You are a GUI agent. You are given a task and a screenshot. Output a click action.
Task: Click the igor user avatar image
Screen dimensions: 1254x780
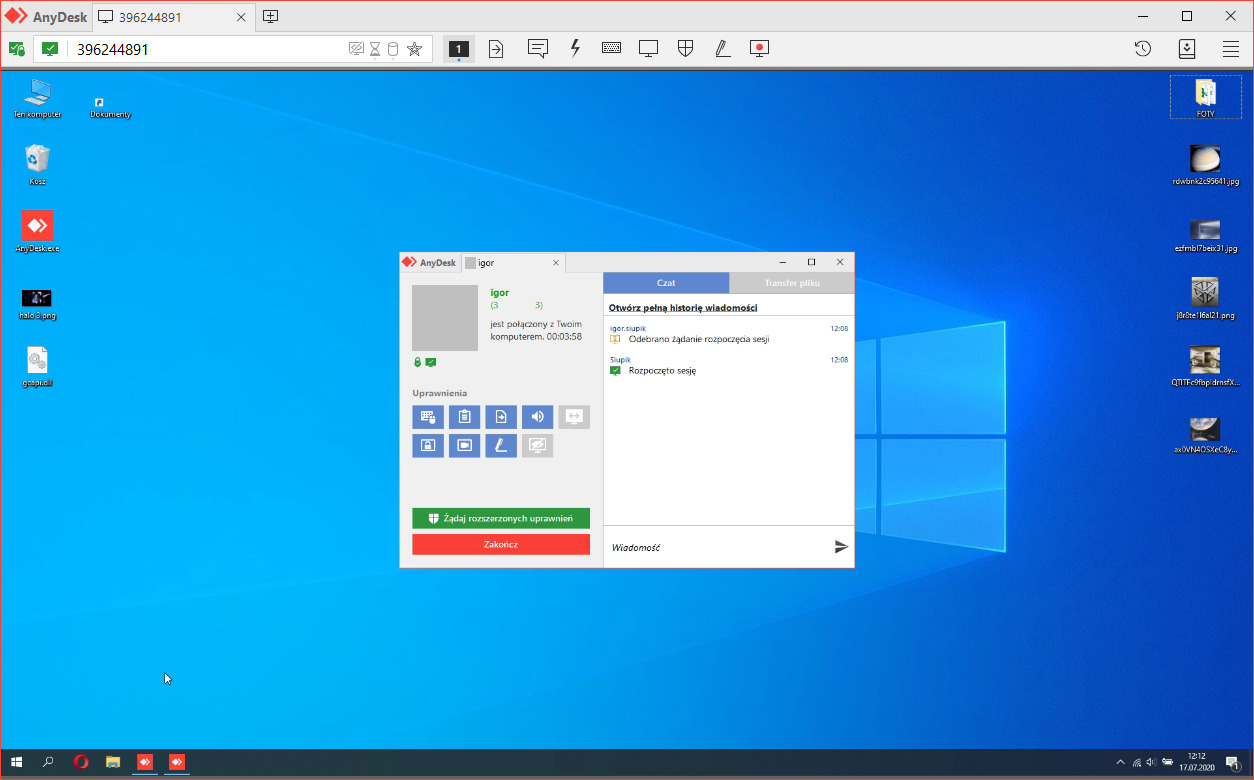point(445,318)
